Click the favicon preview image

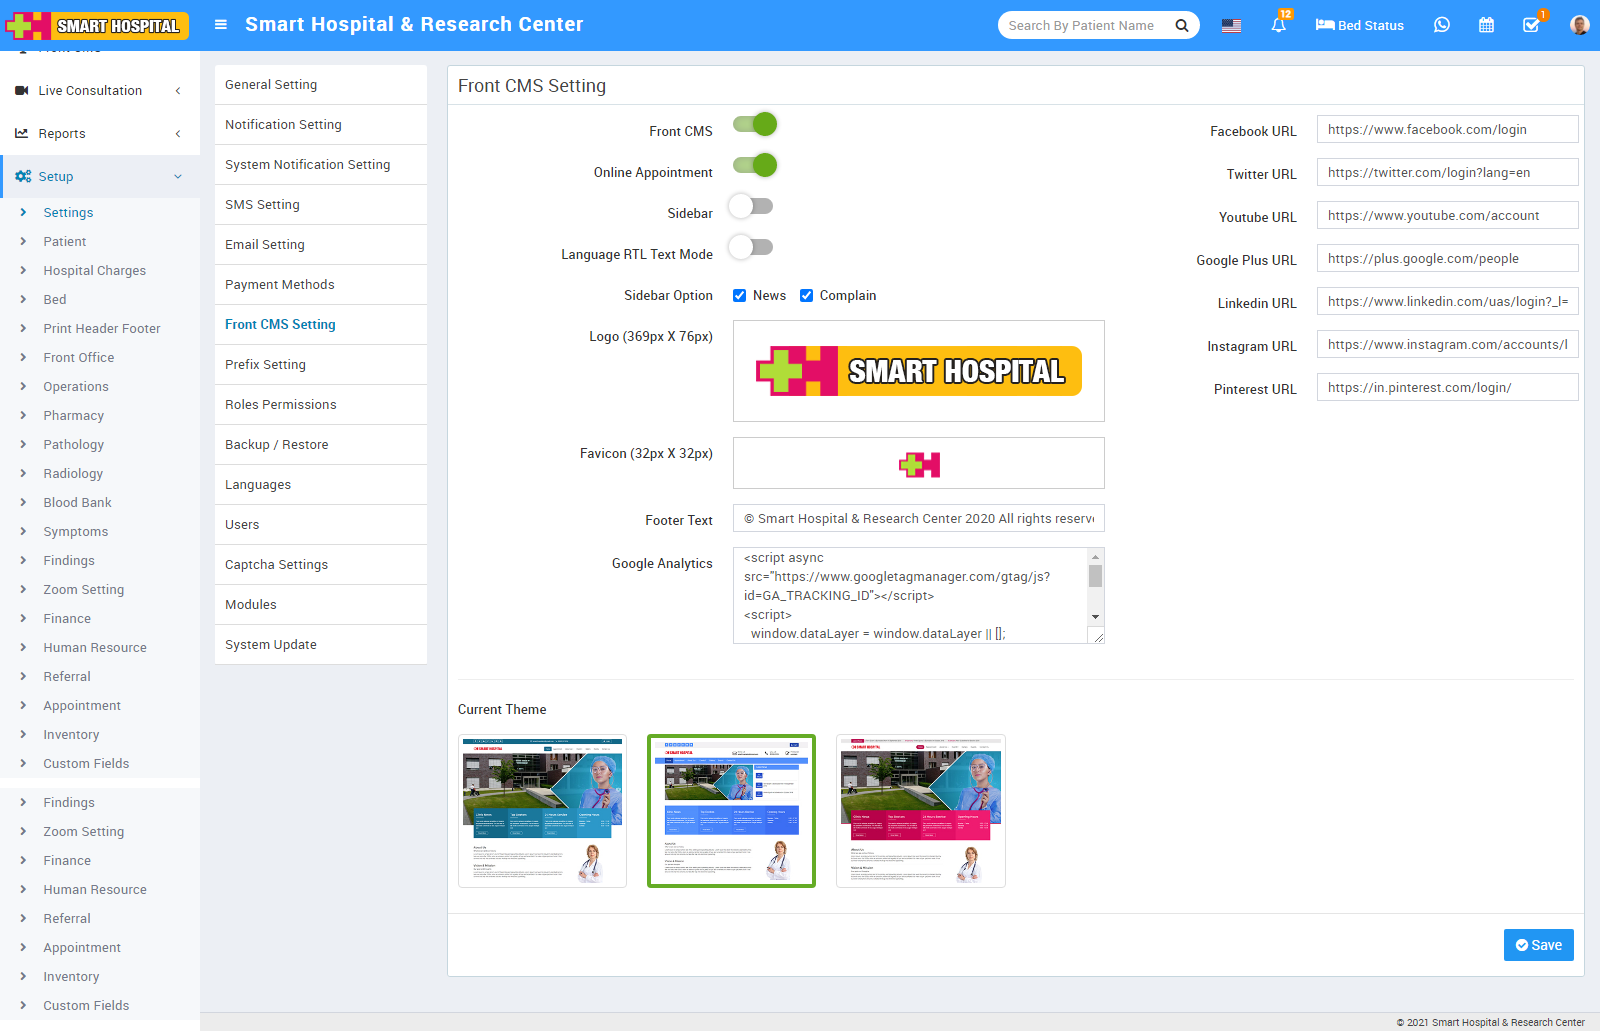click(x=919, y=464)
